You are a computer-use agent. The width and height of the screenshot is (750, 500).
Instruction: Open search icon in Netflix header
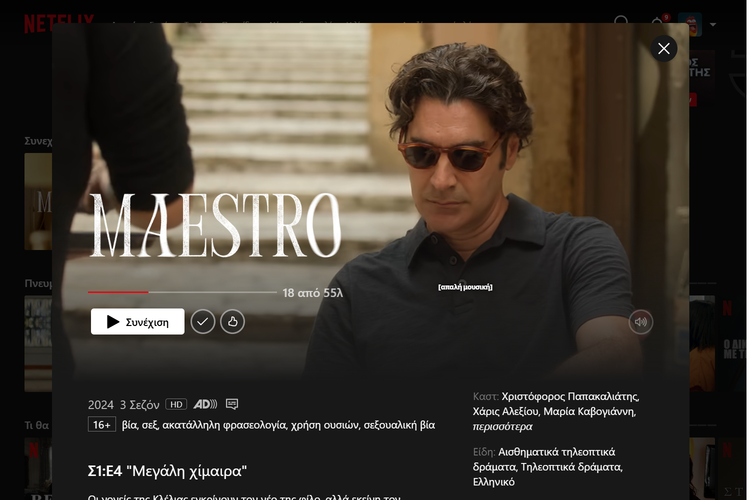621,22
